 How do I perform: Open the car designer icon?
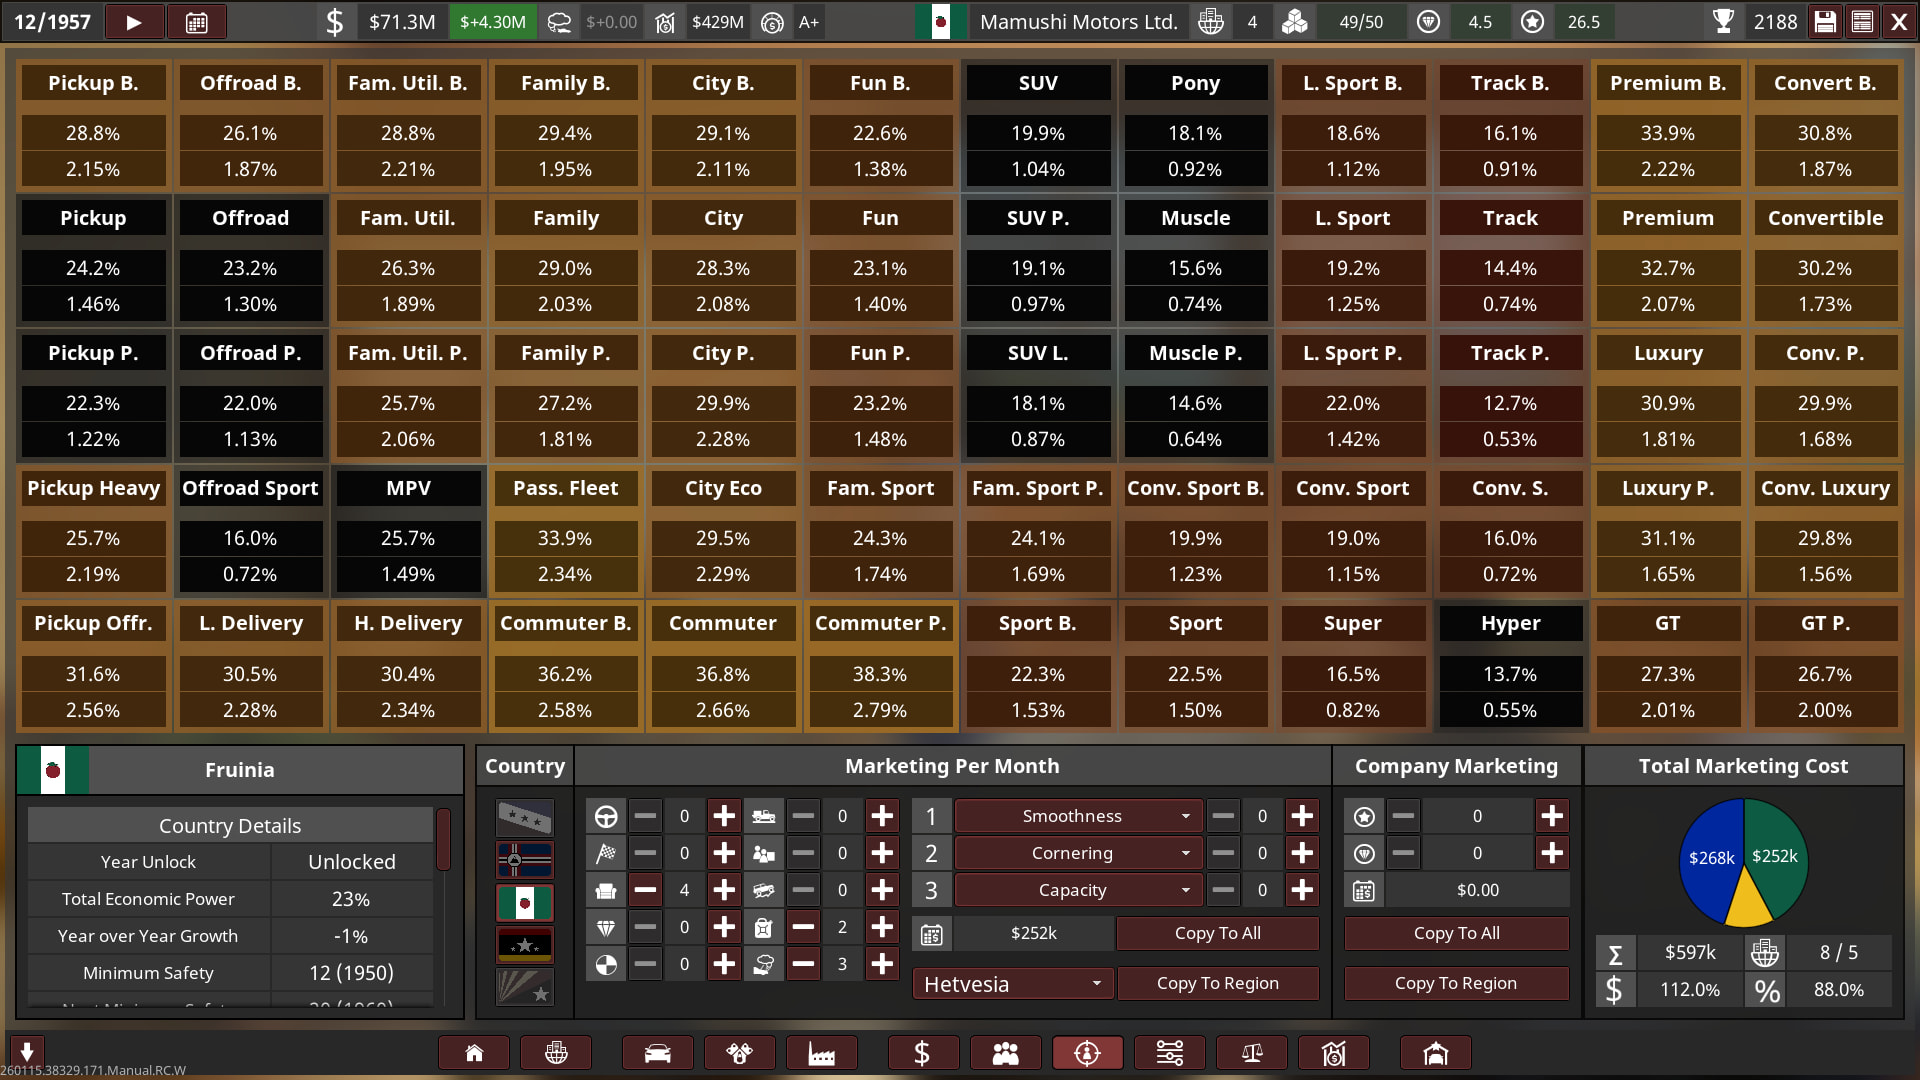coord(657,1053)
